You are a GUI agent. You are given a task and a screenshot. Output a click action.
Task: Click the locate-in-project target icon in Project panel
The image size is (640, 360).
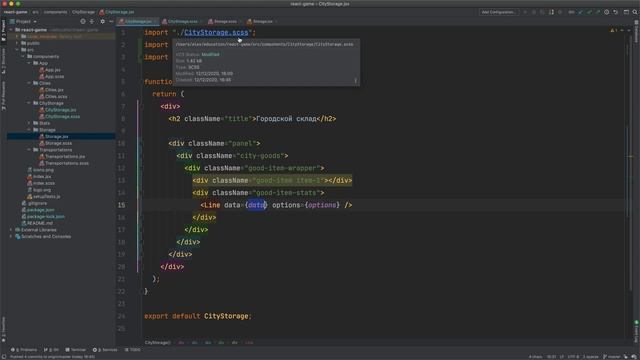point(83,21)
